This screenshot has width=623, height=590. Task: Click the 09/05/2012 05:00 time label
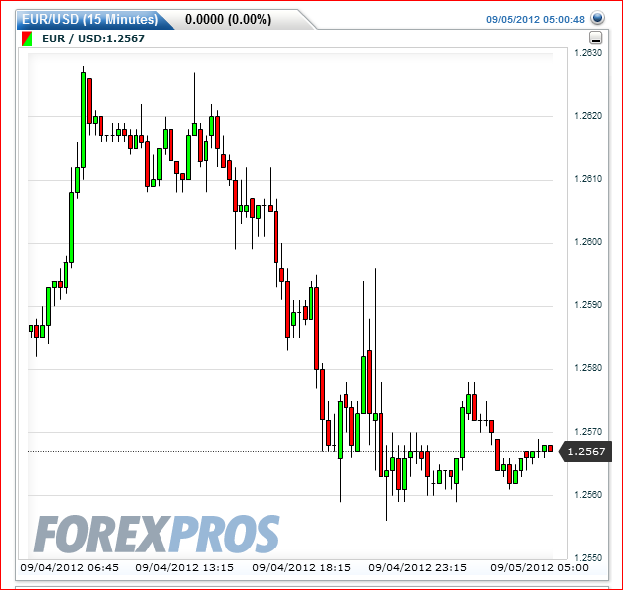point(539,567)
